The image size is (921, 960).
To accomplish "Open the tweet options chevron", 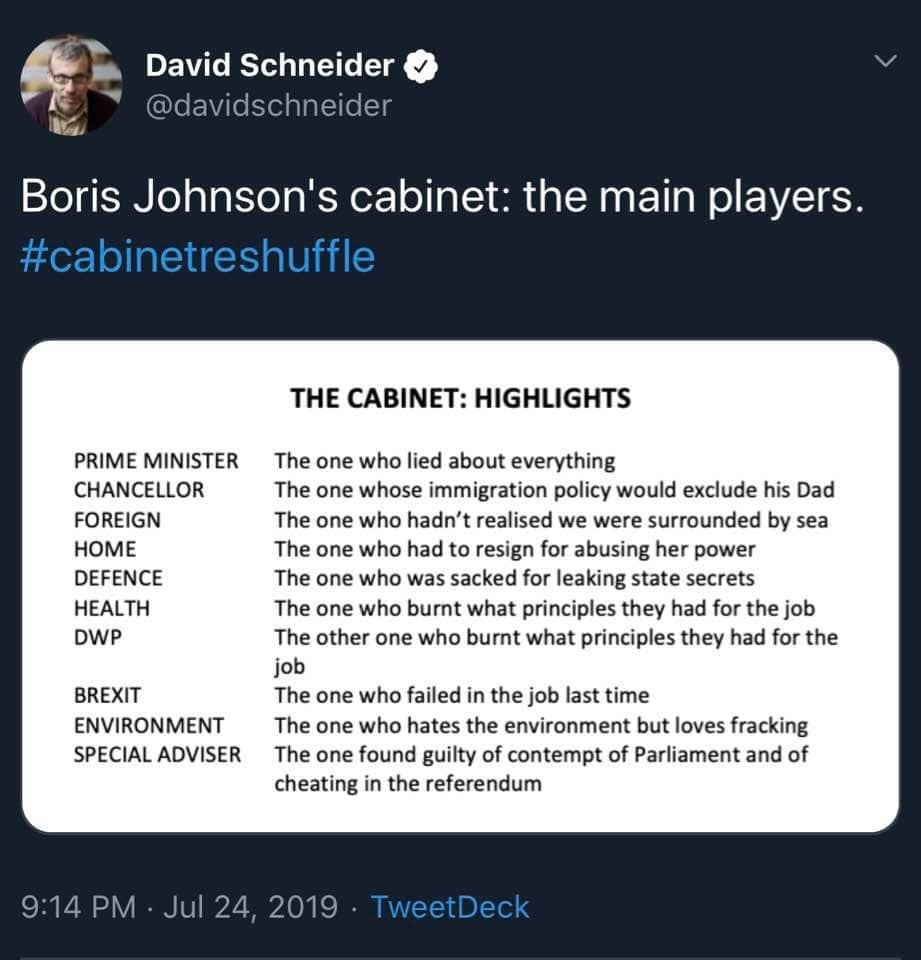I will tap(884, 62).
